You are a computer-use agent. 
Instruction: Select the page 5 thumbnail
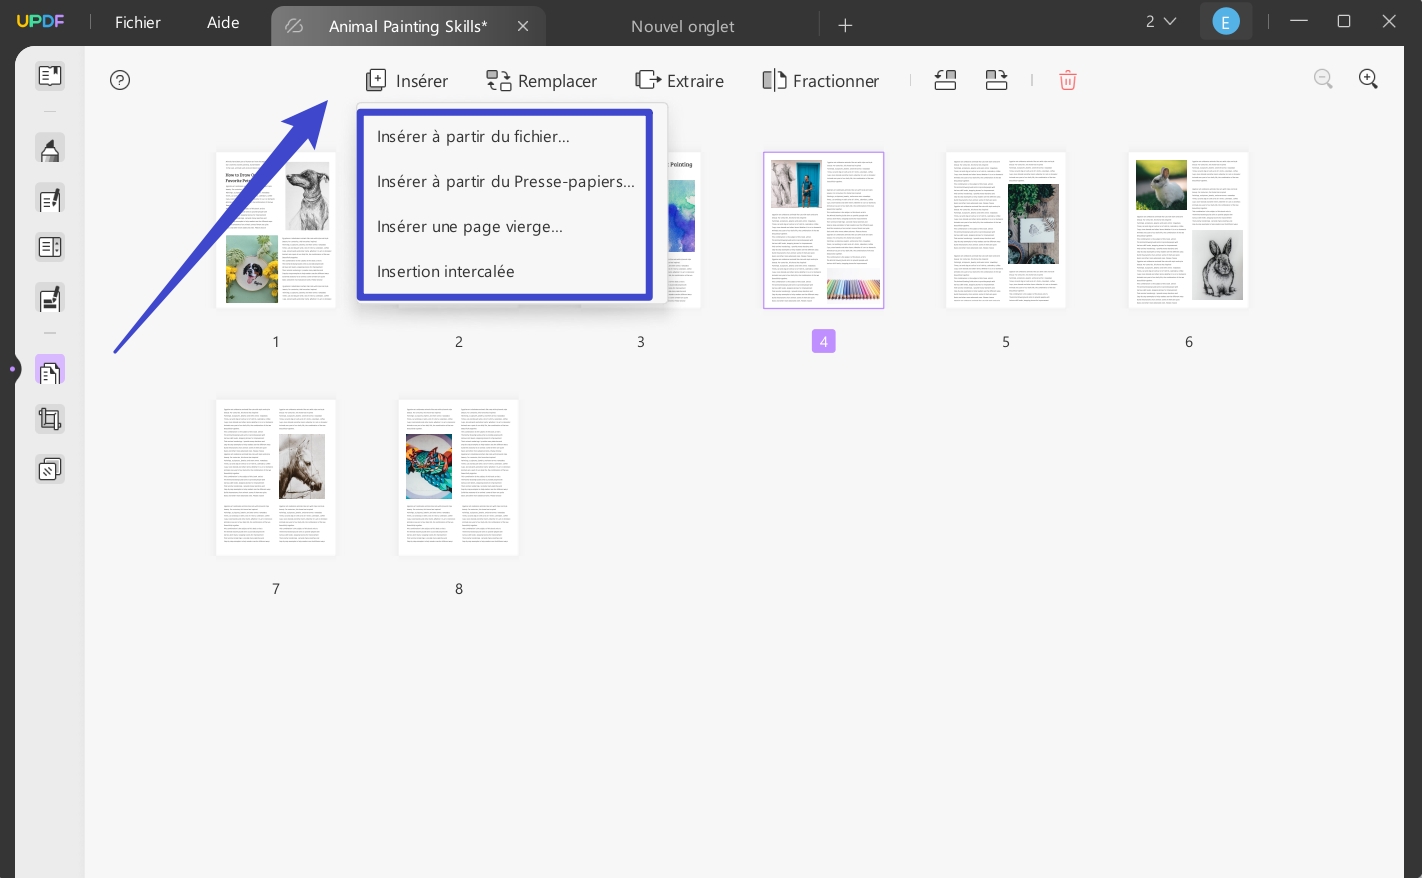pos(1006,230)
